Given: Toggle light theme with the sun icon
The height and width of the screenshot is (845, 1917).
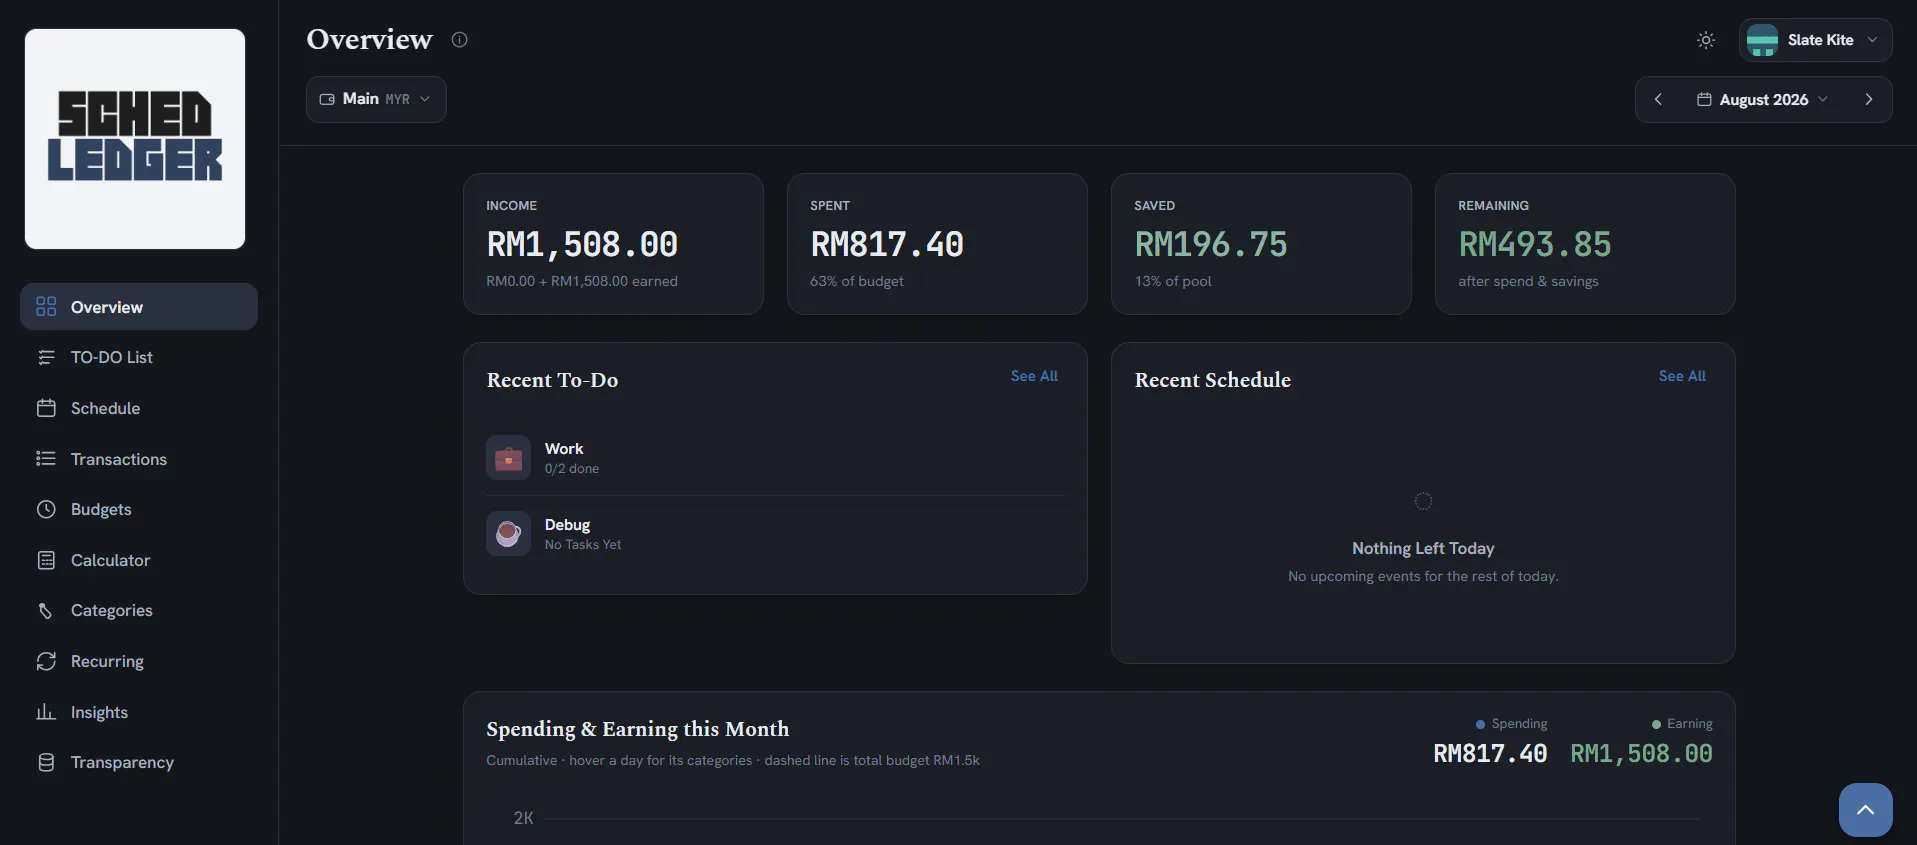Looking at the screenshot, I should click(x=1706, y=40).
